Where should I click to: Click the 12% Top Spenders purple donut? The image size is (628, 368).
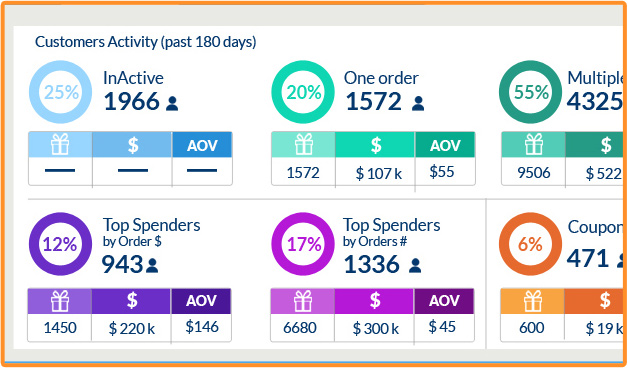(x=60, y=244)
